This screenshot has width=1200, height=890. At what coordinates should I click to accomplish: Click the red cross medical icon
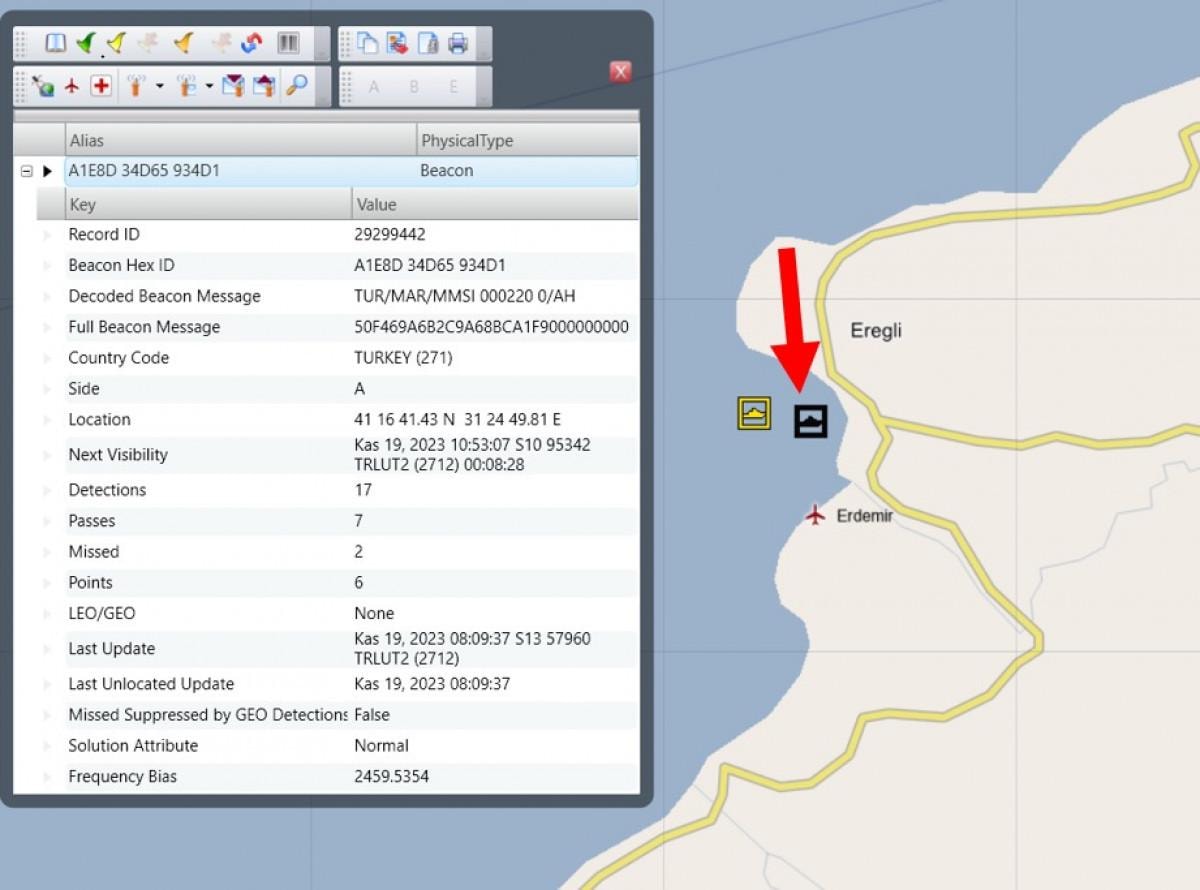pyautogui.click(x=101, y=87)
